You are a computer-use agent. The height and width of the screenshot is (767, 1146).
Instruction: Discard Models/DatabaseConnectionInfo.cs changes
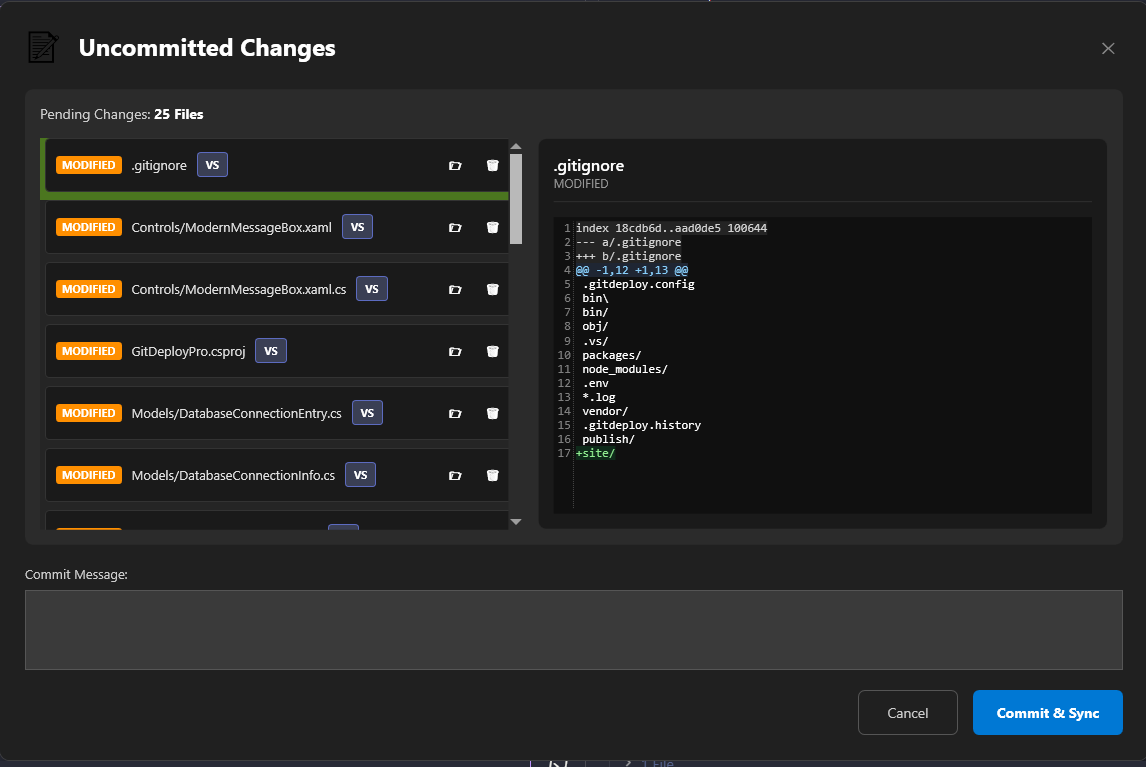(493, 475)
